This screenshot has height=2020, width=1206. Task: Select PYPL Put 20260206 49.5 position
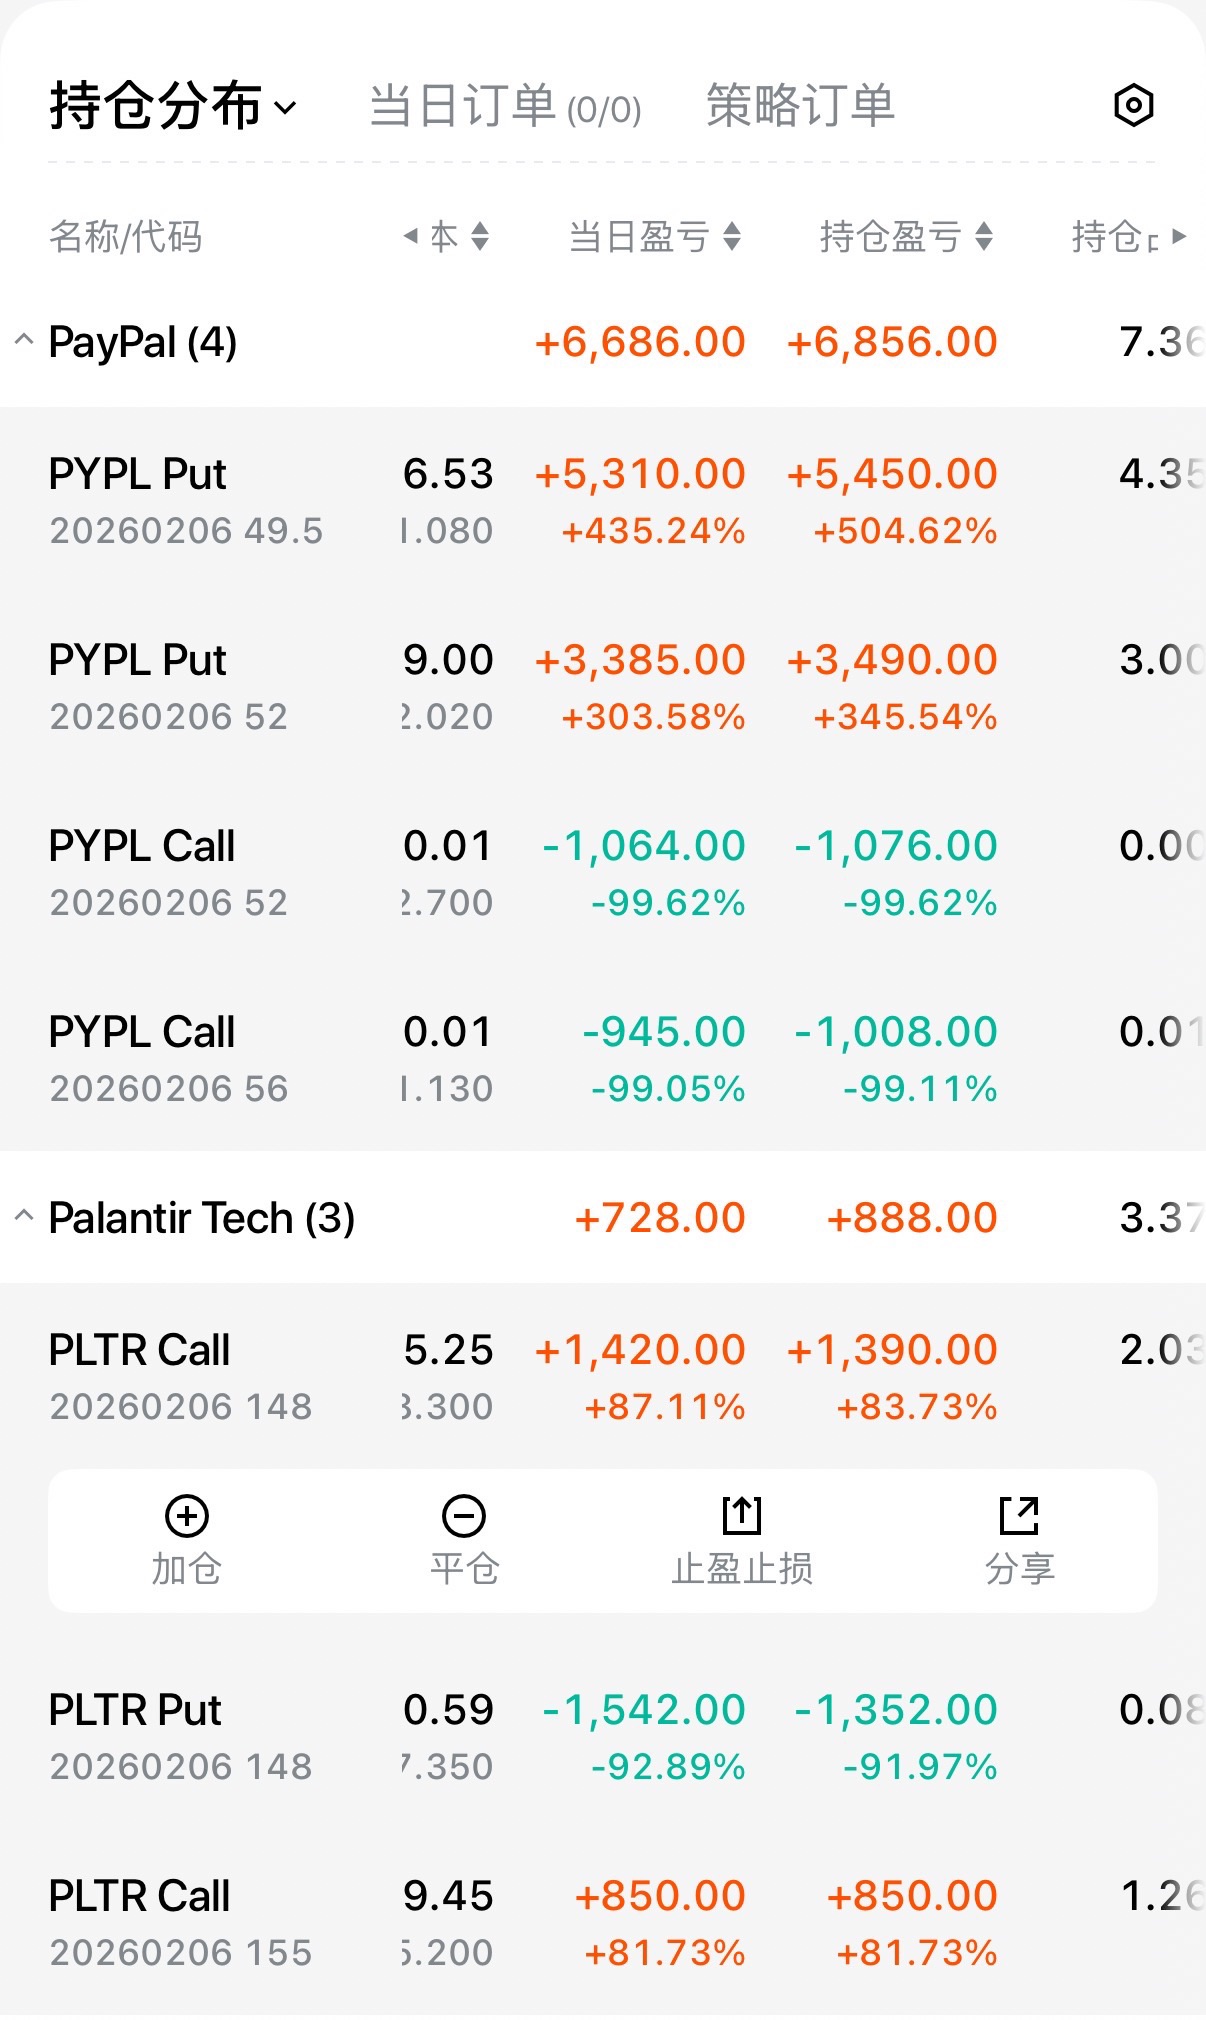[187, 500]
